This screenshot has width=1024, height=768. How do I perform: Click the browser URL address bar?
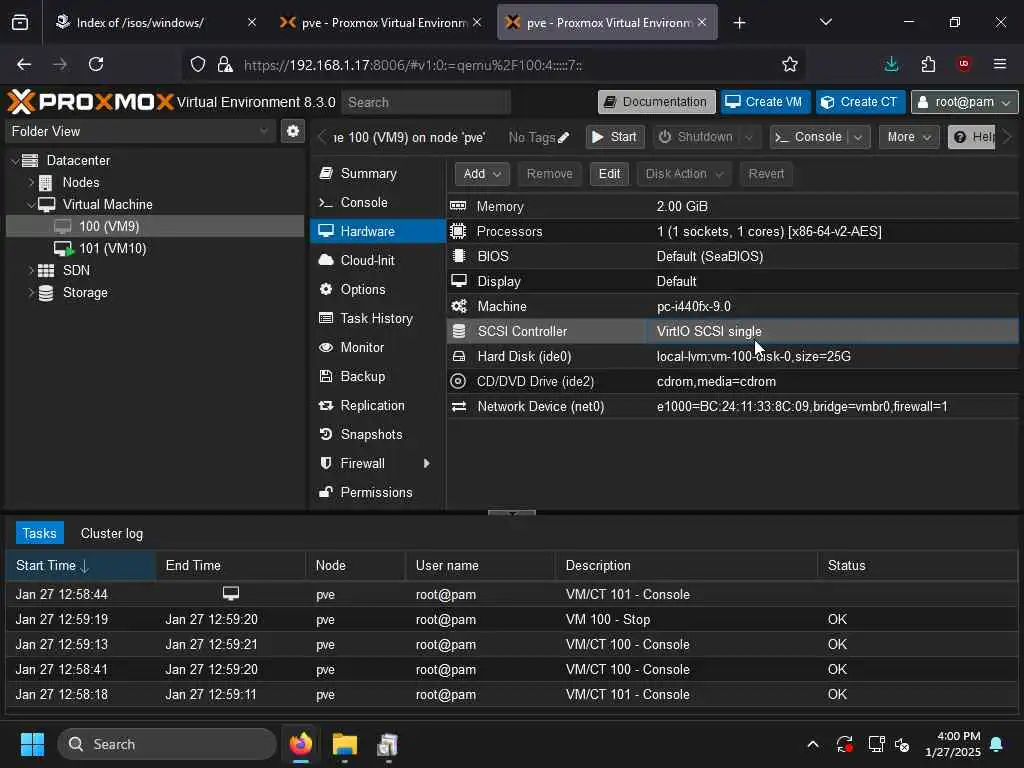tap(496, 65)
